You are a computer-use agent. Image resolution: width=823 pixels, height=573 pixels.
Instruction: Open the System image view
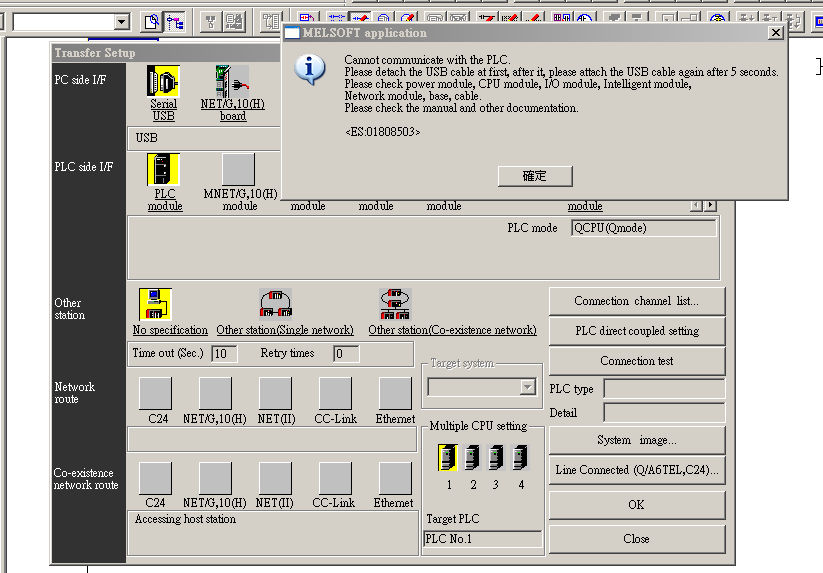pyautogui.click(x=636, y=440)
